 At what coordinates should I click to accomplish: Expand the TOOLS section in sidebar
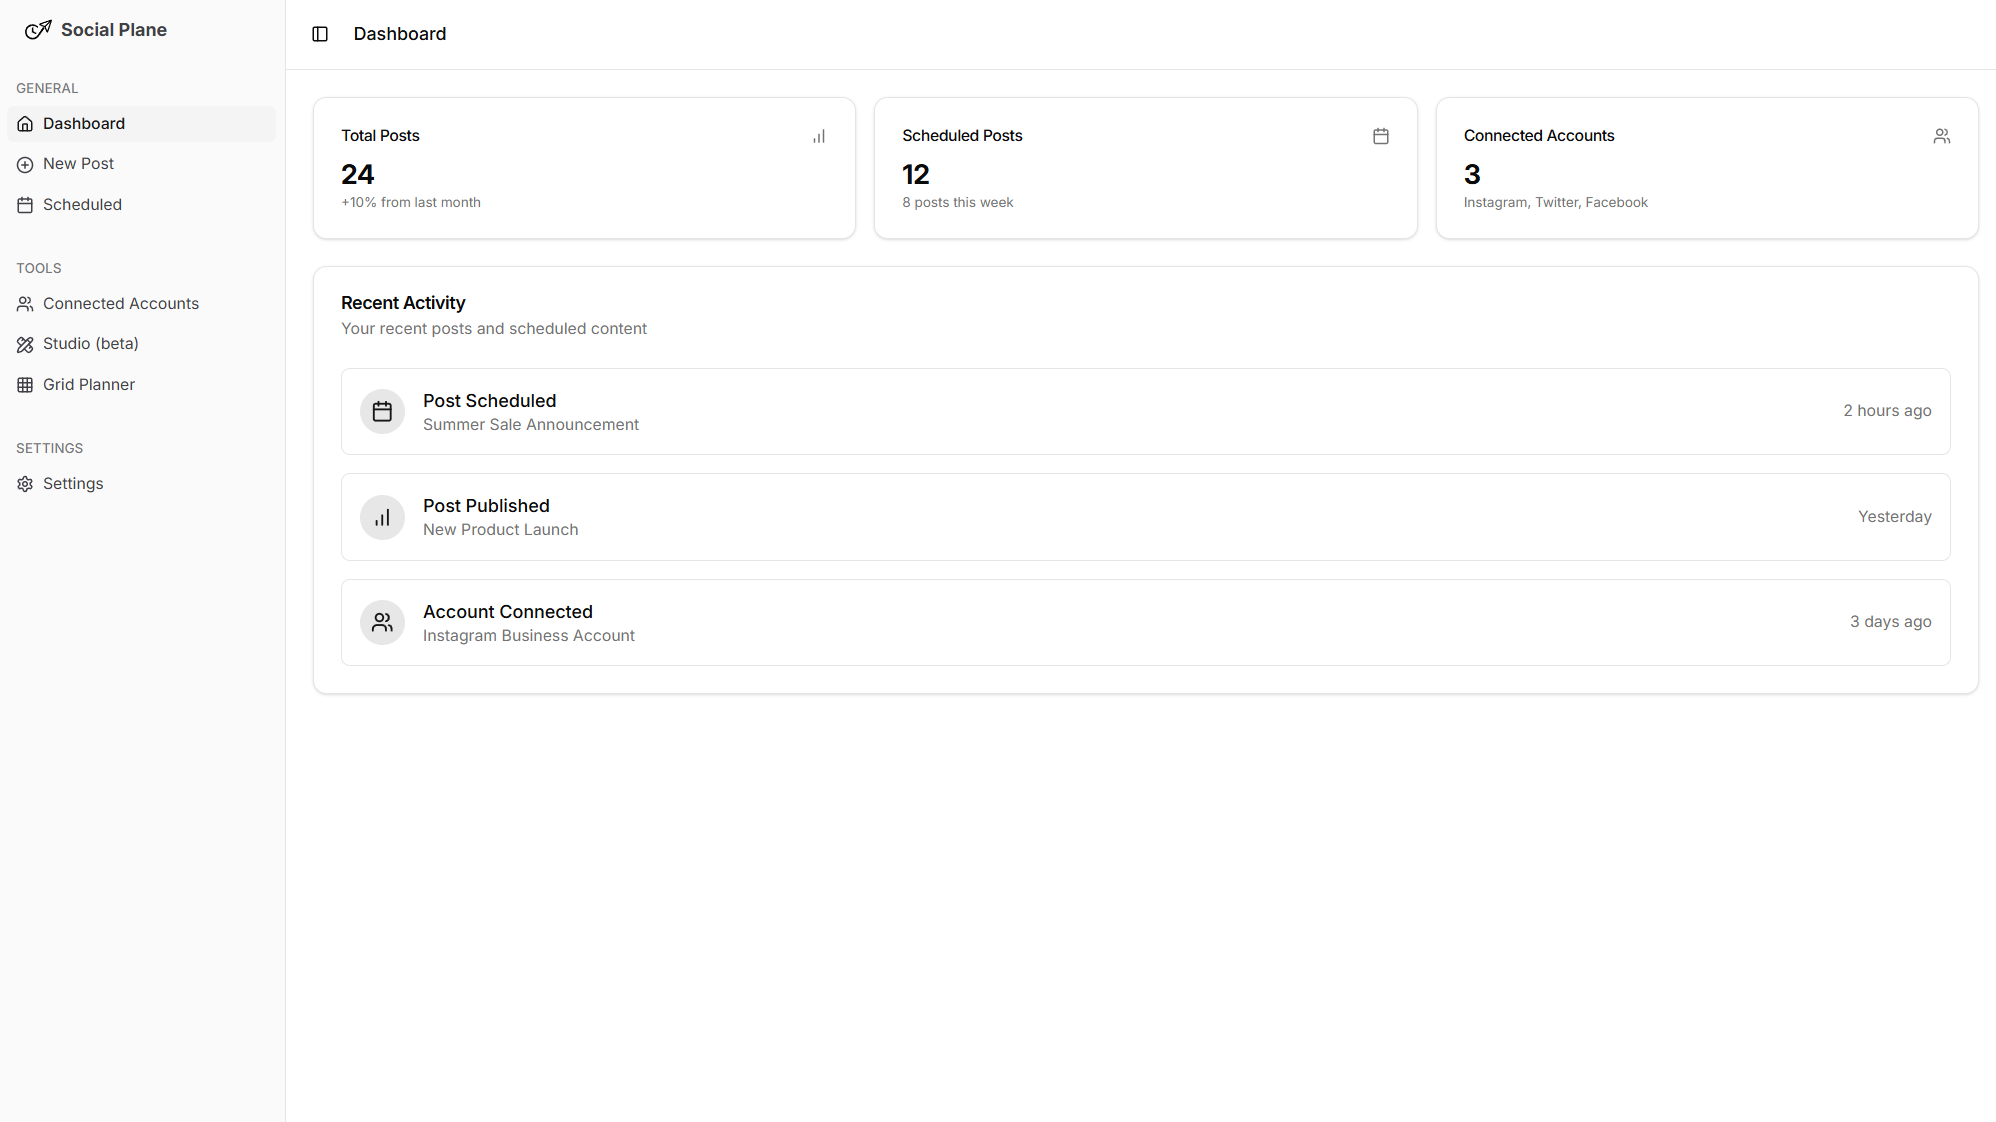(x=38, y=267)
